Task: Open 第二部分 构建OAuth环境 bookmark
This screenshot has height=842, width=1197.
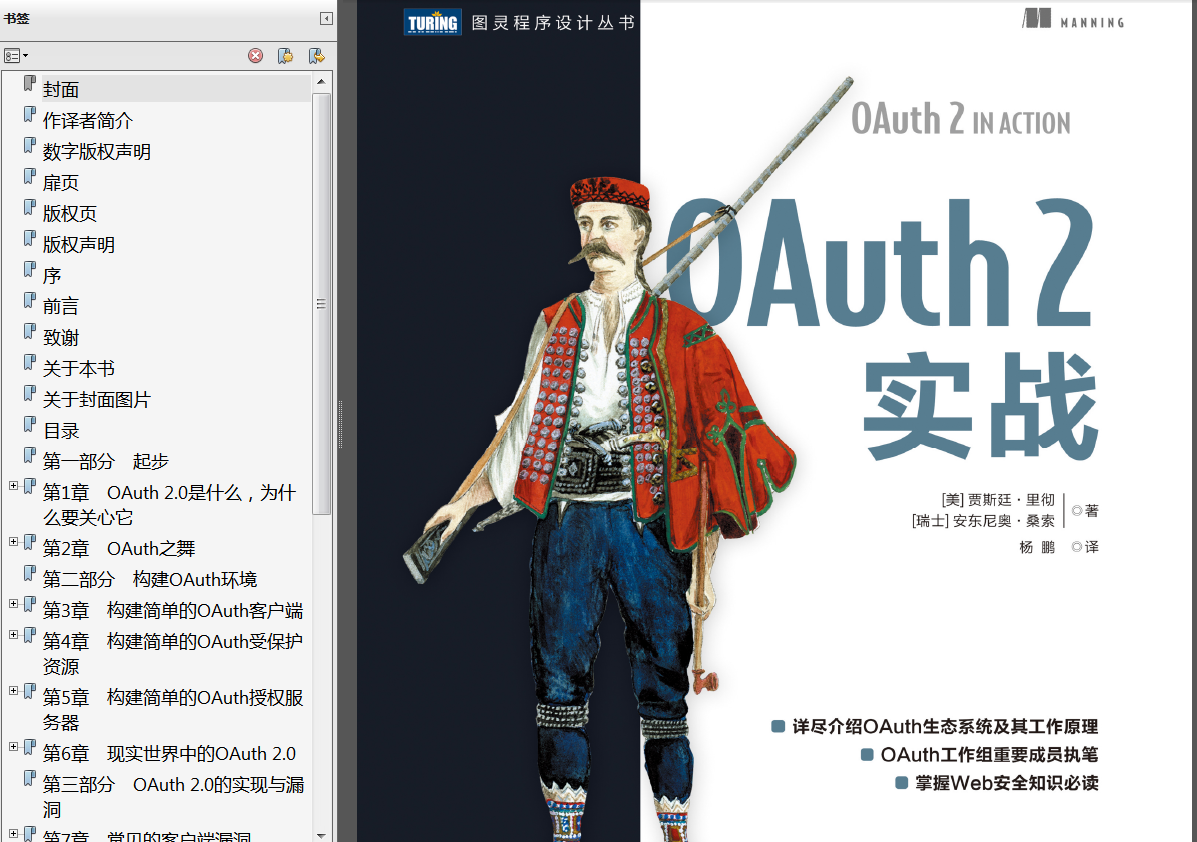Action: [x=150, y=579]
